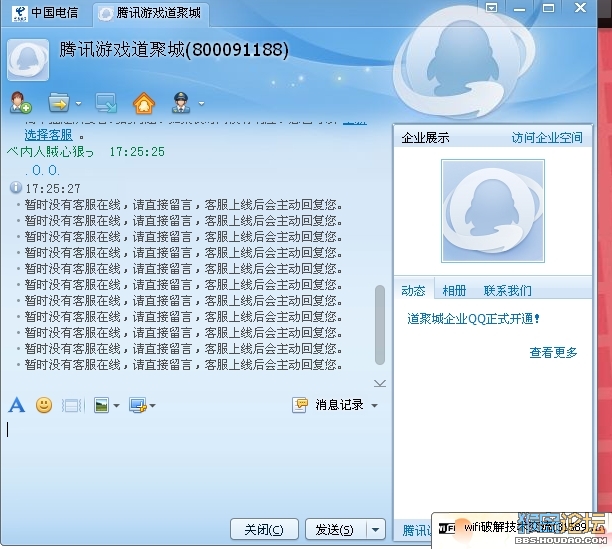The width and height of the screenshot is (612, 549).
Task: Click the collapse chevron below the scrollbar
Action: 380,383
